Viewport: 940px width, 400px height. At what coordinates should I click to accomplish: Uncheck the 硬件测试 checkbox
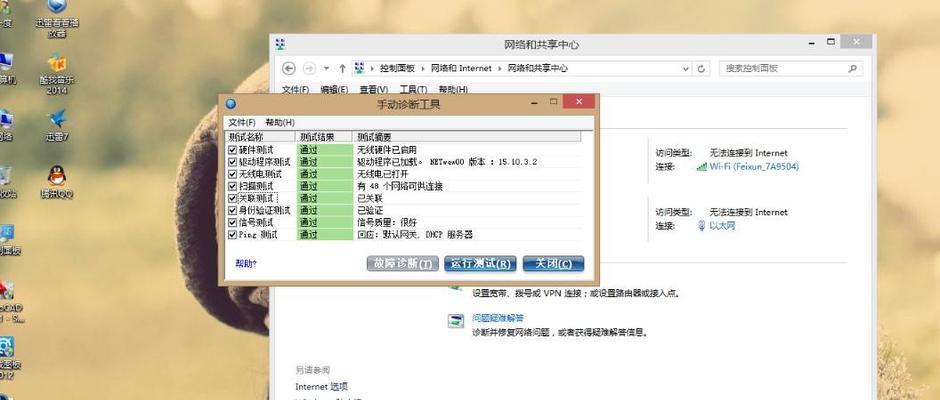[233, 149]
